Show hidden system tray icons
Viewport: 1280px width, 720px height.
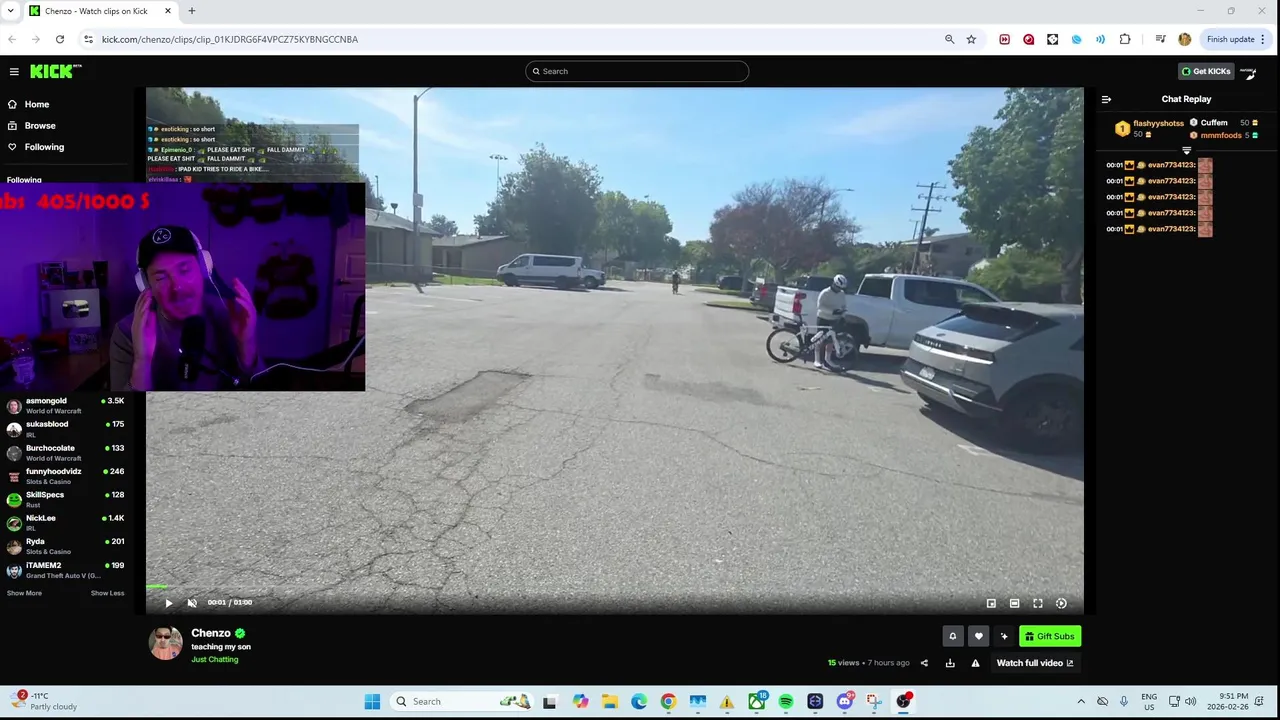[1081, 701]
